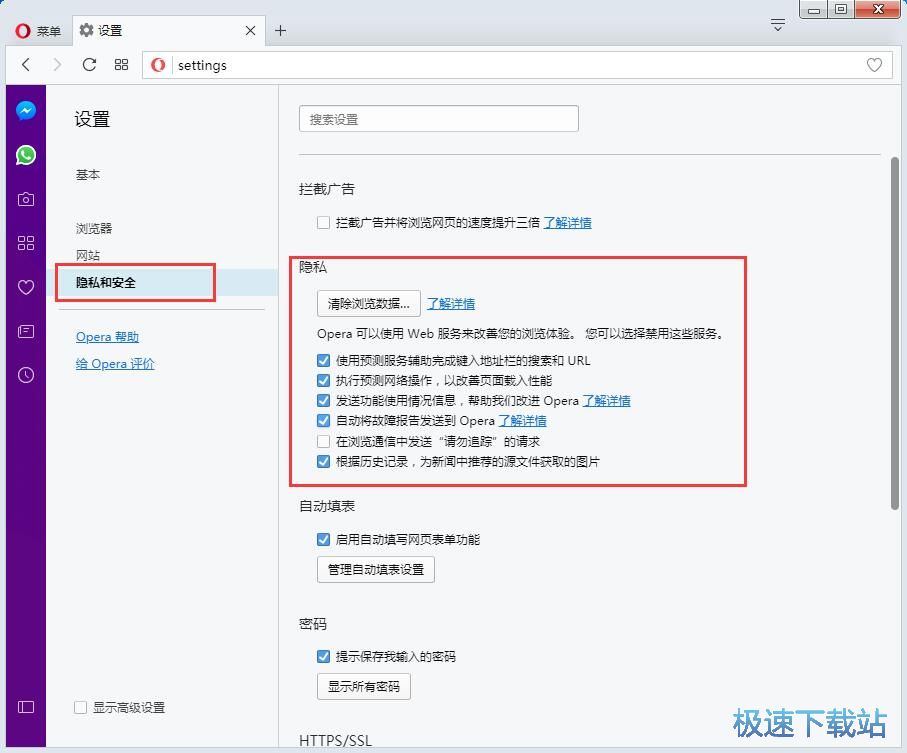This screenshot has width=907, height=753.
Task: Go forward to the next page
Action: (57, 64)
